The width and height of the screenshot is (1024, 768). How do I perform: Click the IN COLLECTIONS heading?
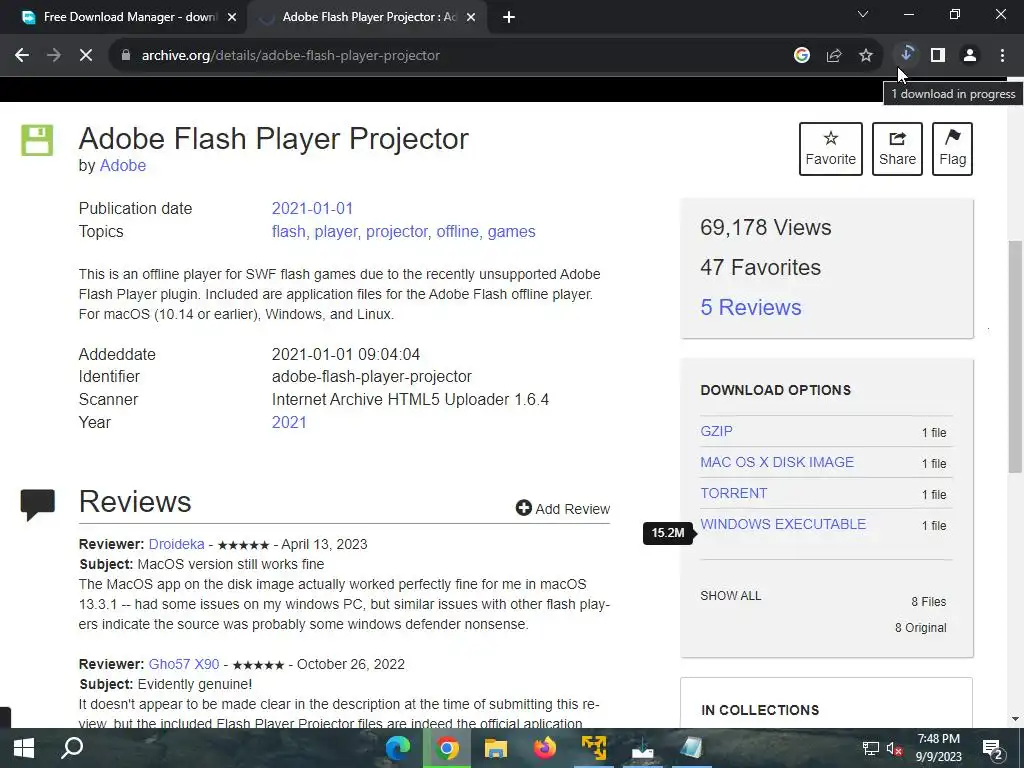point(760,710)
